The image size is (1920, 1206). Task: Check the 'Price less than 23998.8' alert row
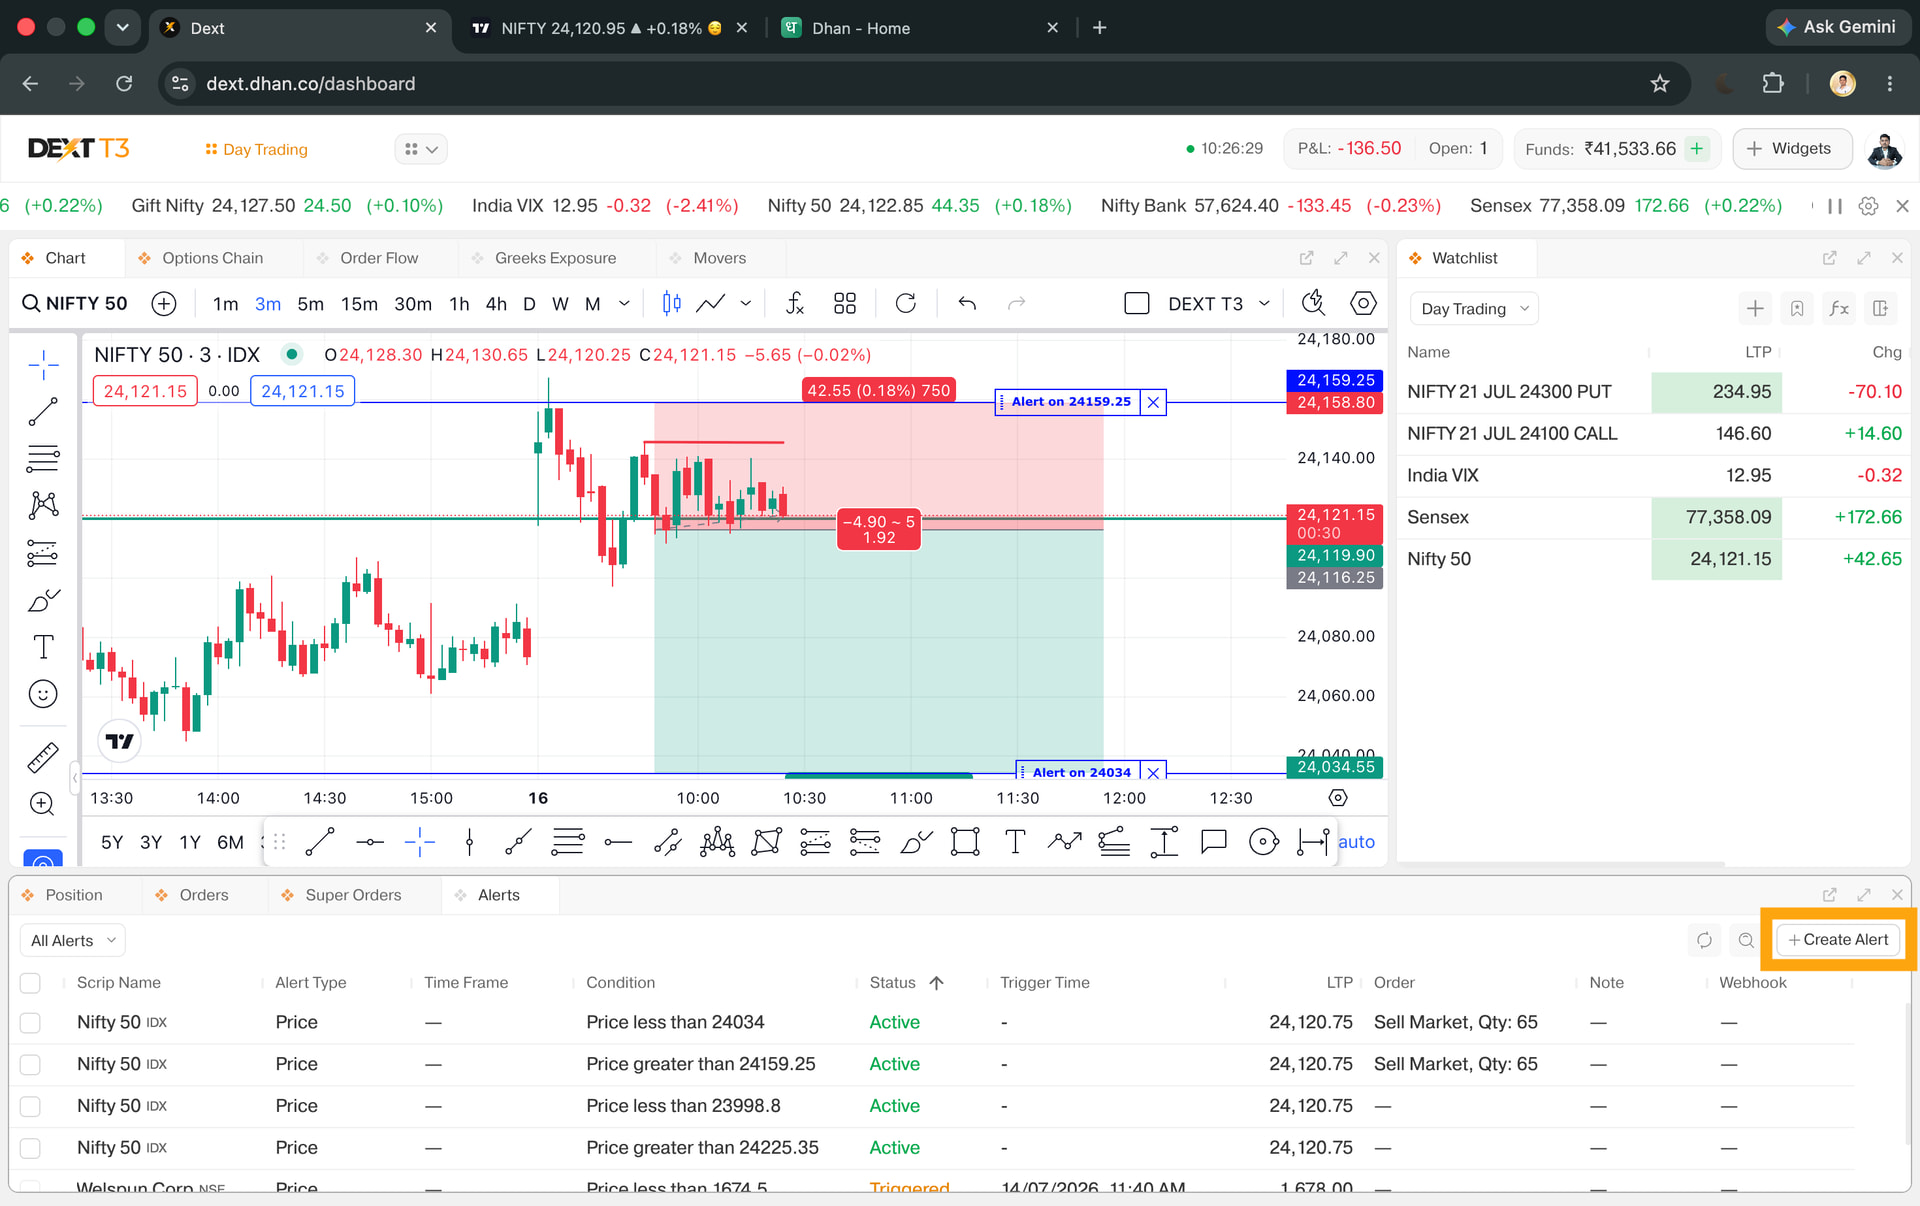click(x=30, y=1106)
